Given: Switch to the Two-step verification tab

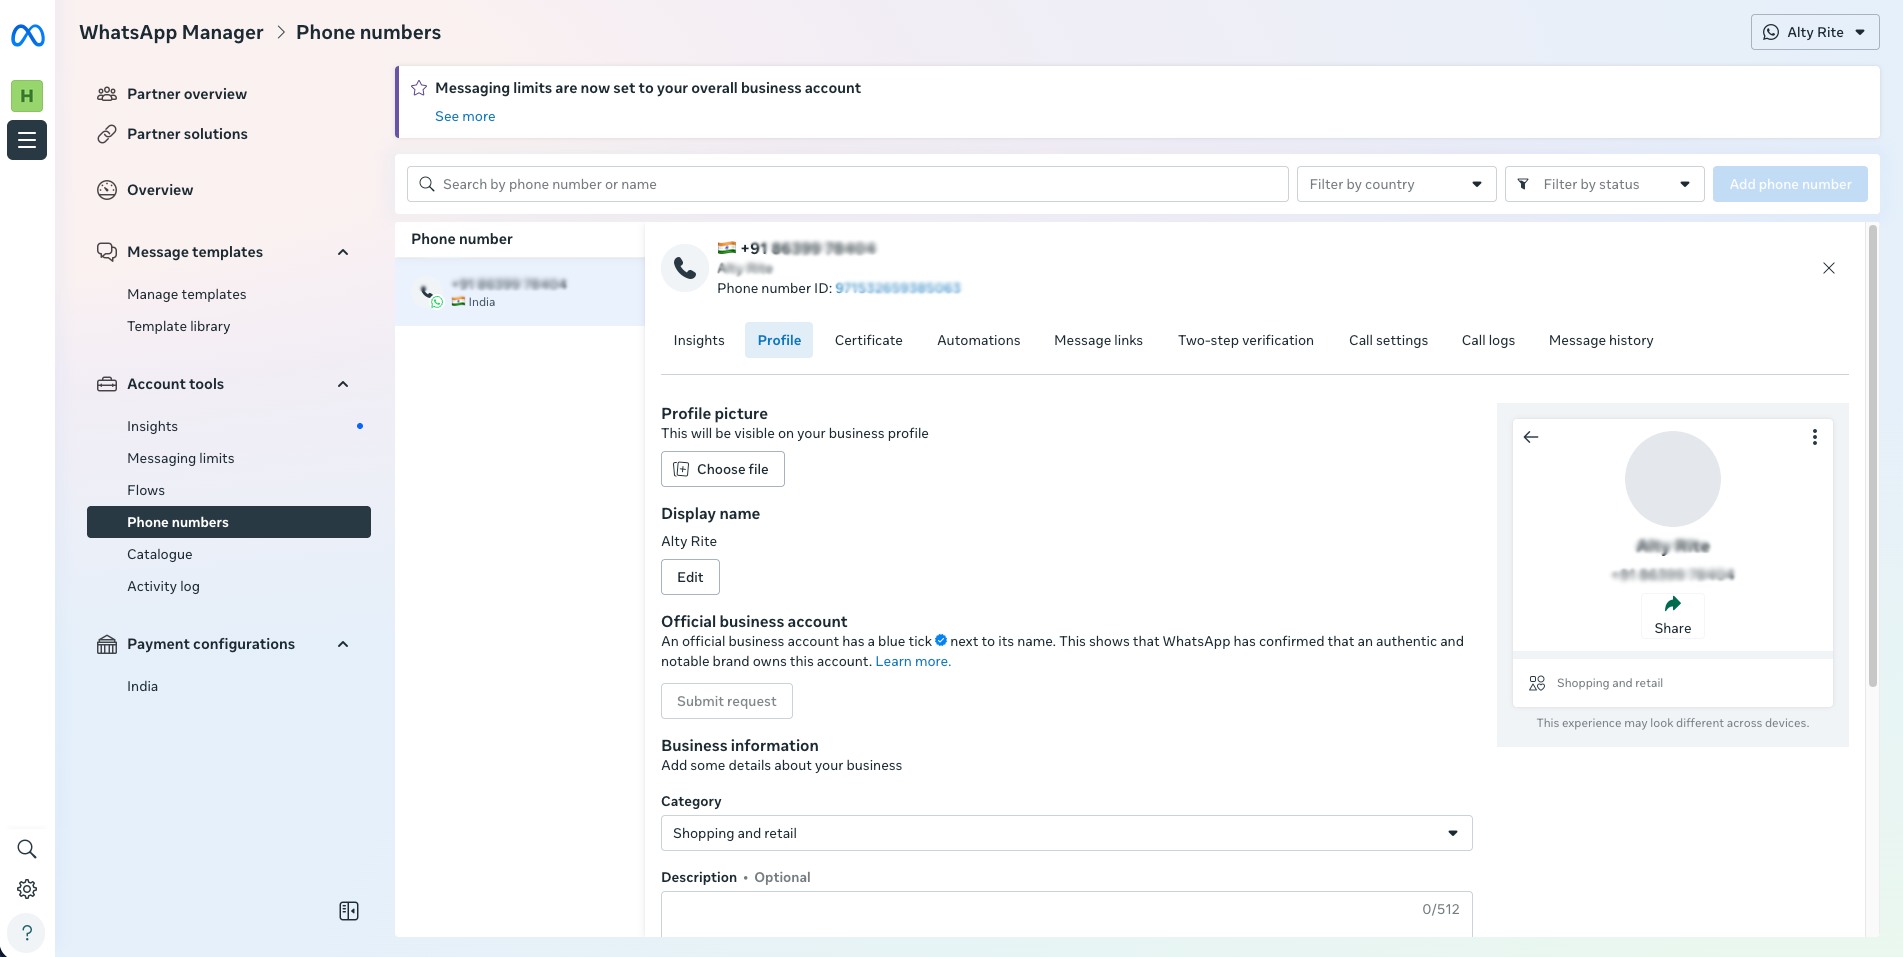Looking at the screenshot, I should (1245, 340).
